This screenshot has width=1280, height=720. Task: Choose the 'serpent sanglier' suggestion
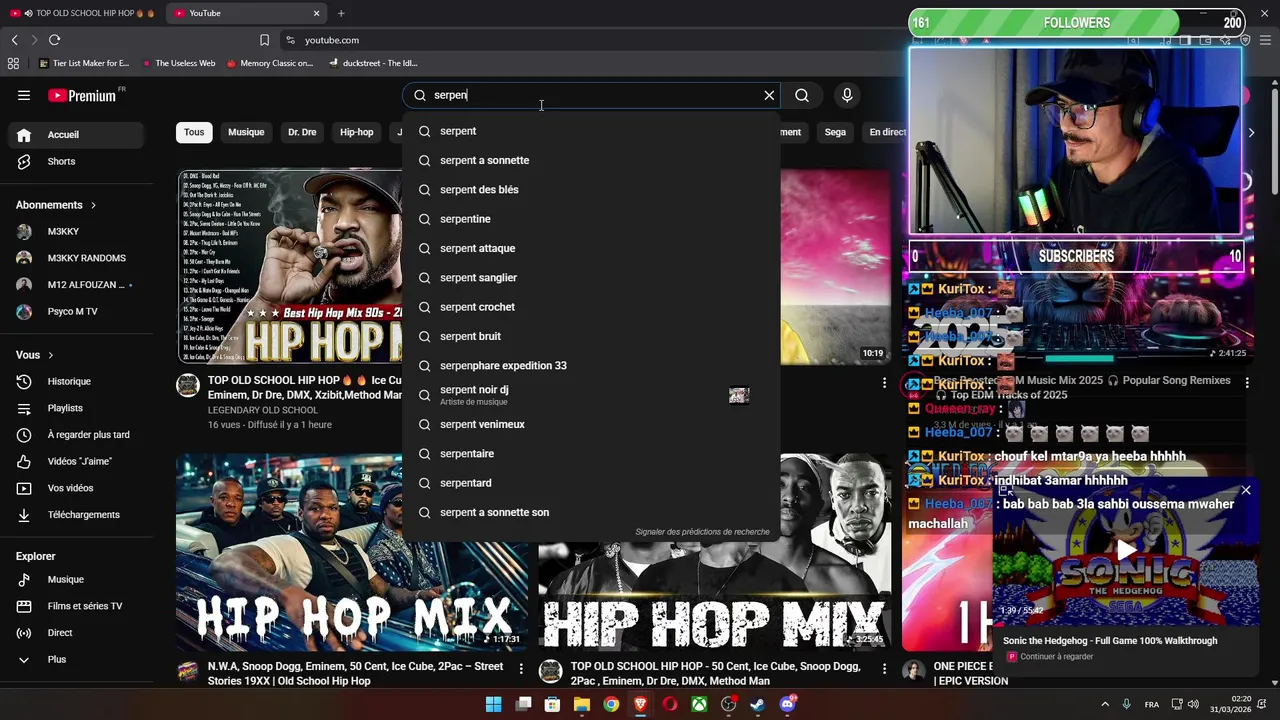(591, 277)
